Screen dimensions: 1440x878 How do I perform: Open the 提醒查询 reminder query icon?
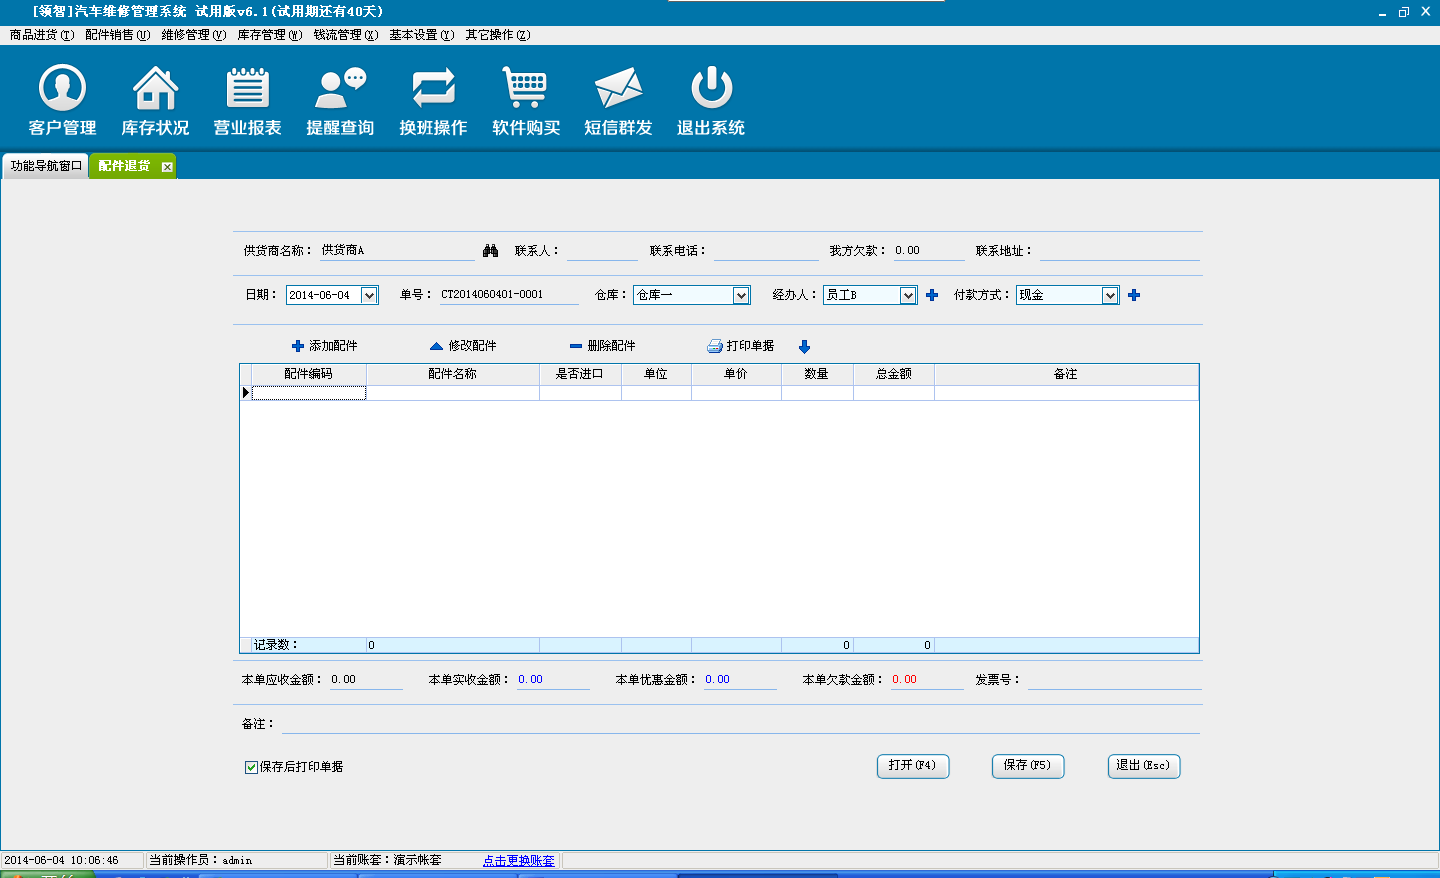coord(340,89)
